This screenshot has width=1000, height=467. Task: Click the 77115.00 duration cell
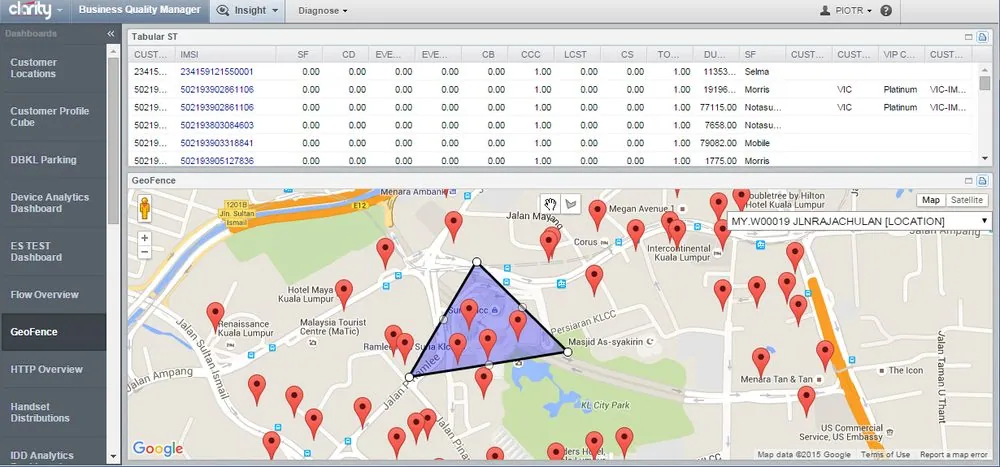(718, 107)
